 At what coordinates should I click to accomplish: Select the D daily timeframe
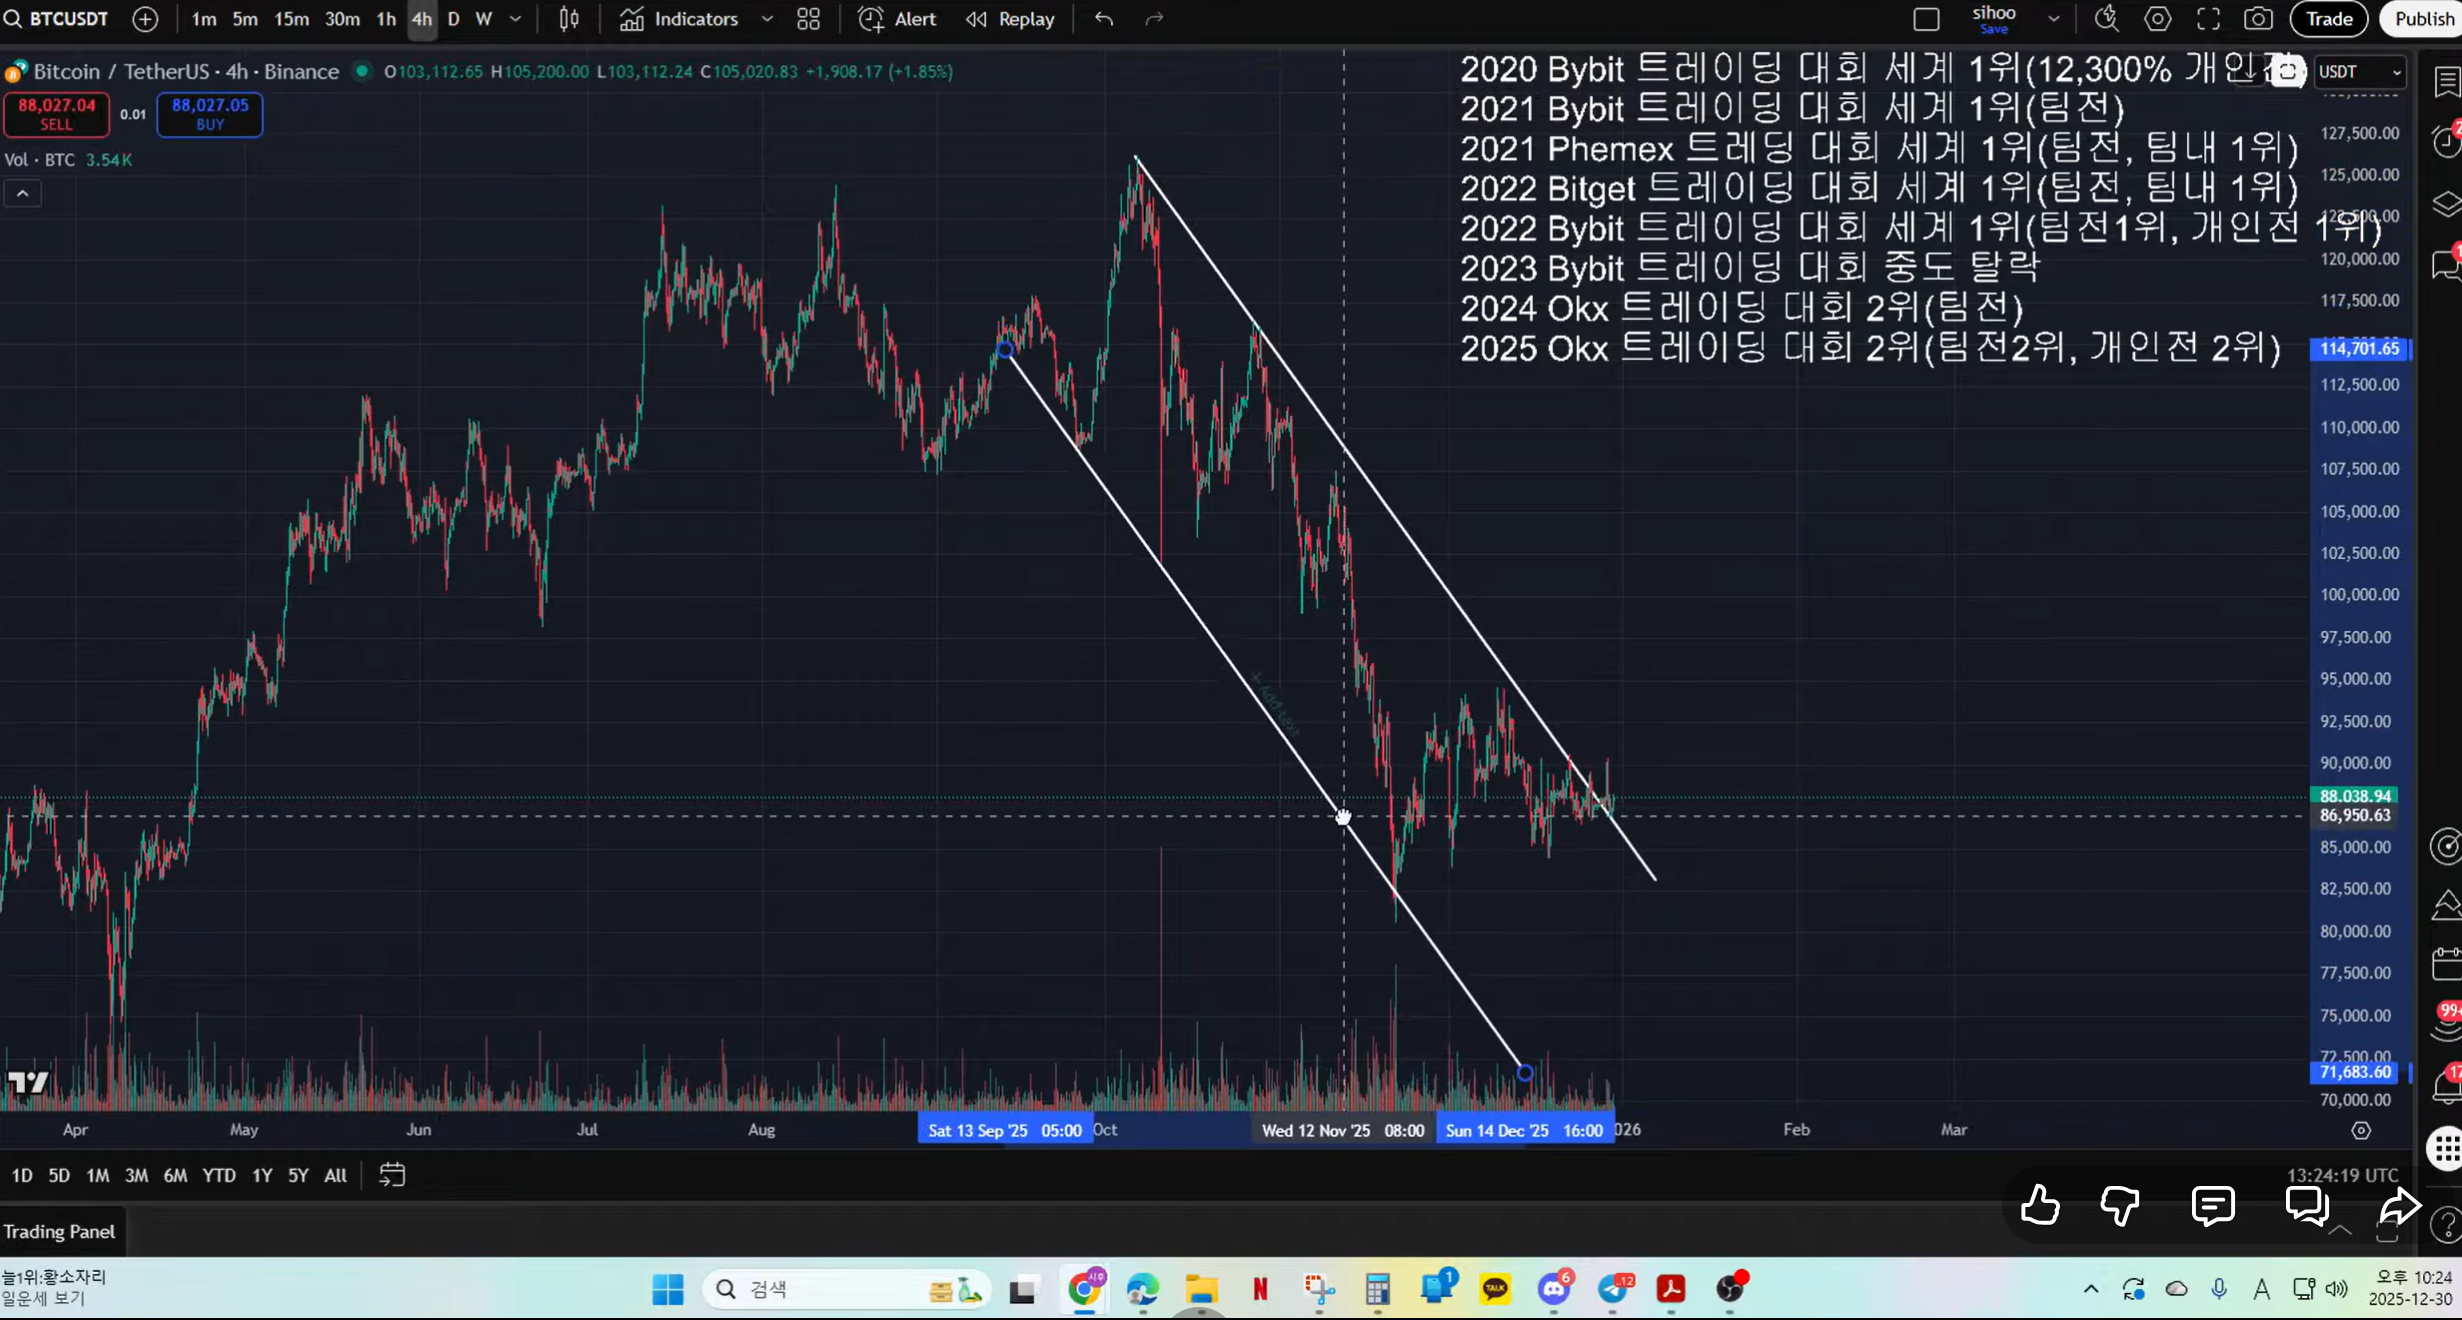point(453,19)
